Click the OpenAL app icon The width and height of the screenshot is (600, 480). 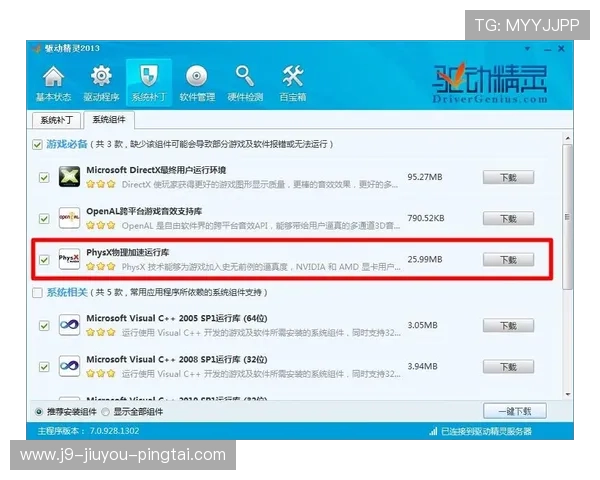pyautogui.click(x=69, y=218)
